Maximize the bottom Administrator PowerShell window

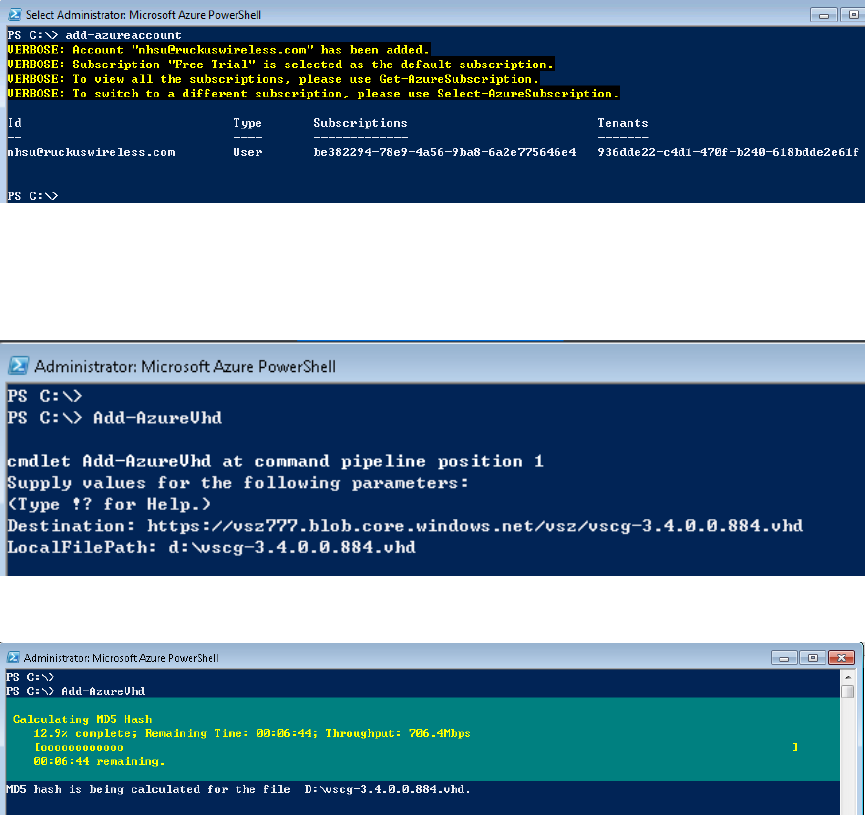coord(813,657)
